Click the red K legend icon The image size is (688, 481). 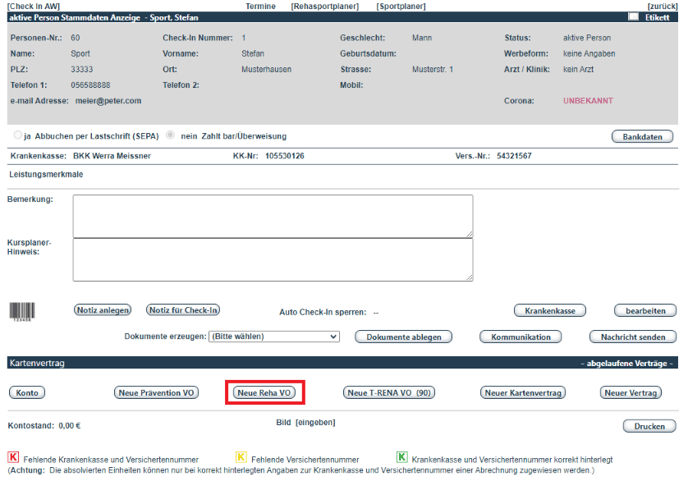pos(13,457)
